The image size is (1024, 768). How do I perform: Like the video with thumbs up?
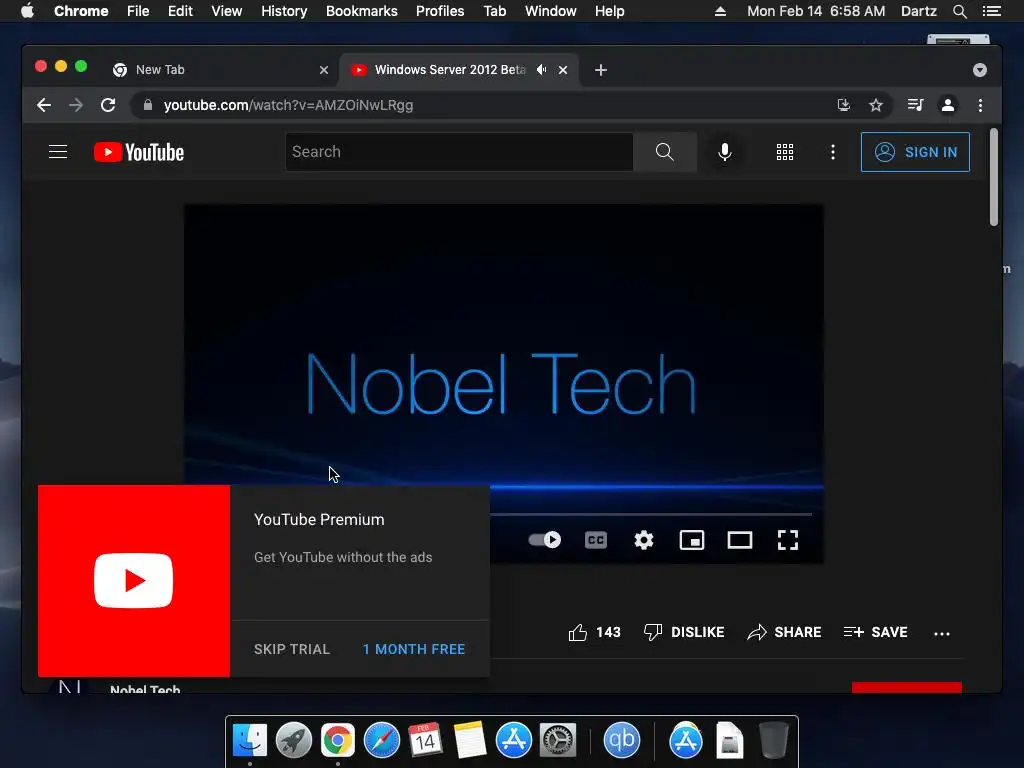coord(594,632)
